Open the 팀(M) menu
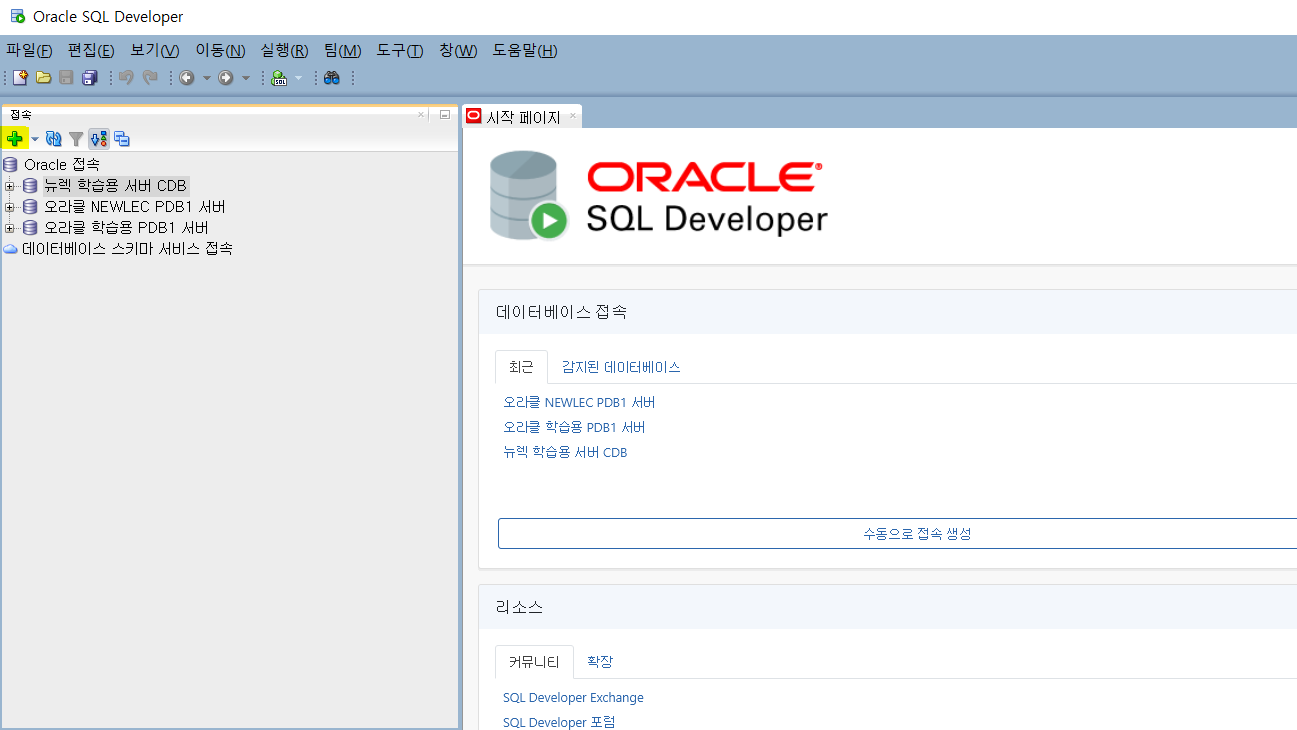 tap(343, 51)
